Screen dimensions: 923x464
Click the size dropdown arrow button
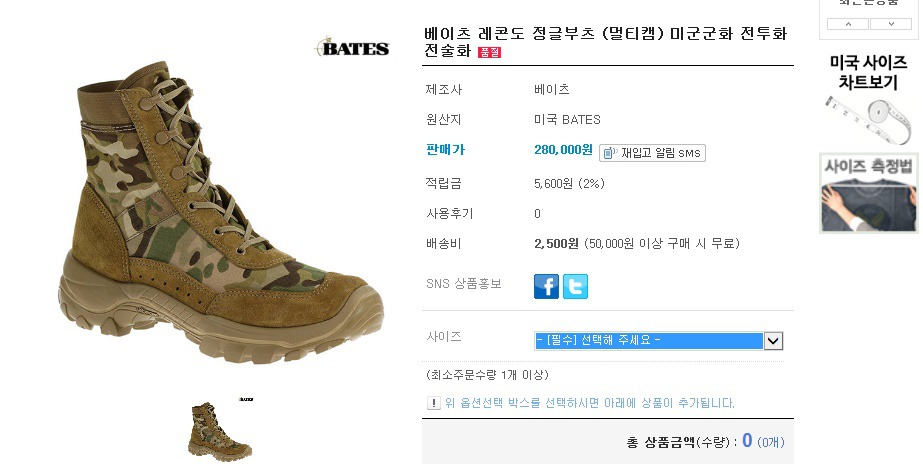tap(773, 340)
